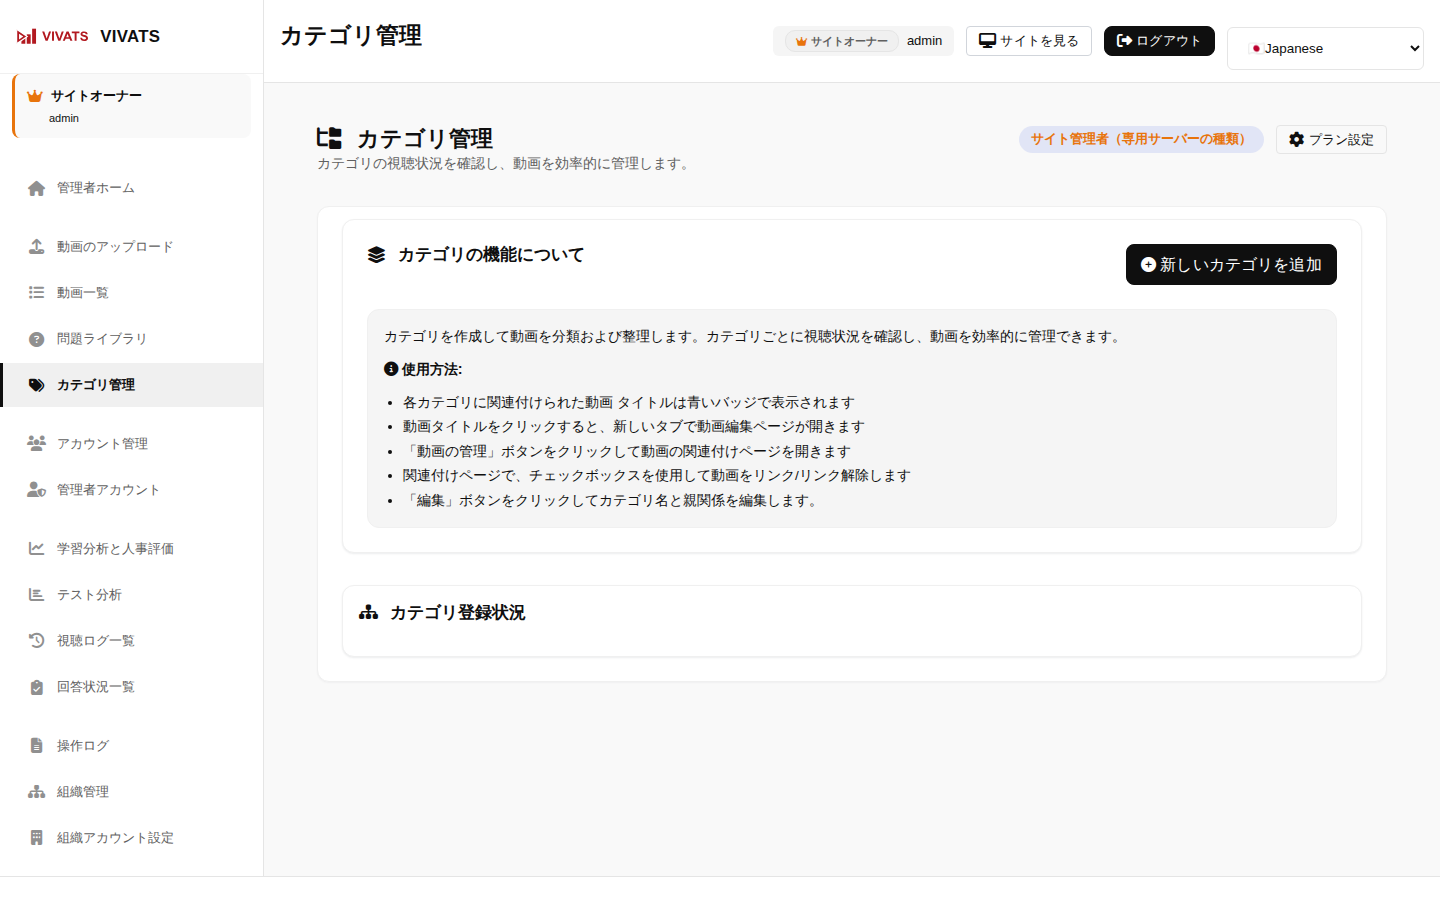Screen dimensions: 1440x900
Task: Click the user-shield icon beside 管理者アカウント
Action: coord(37,490)
